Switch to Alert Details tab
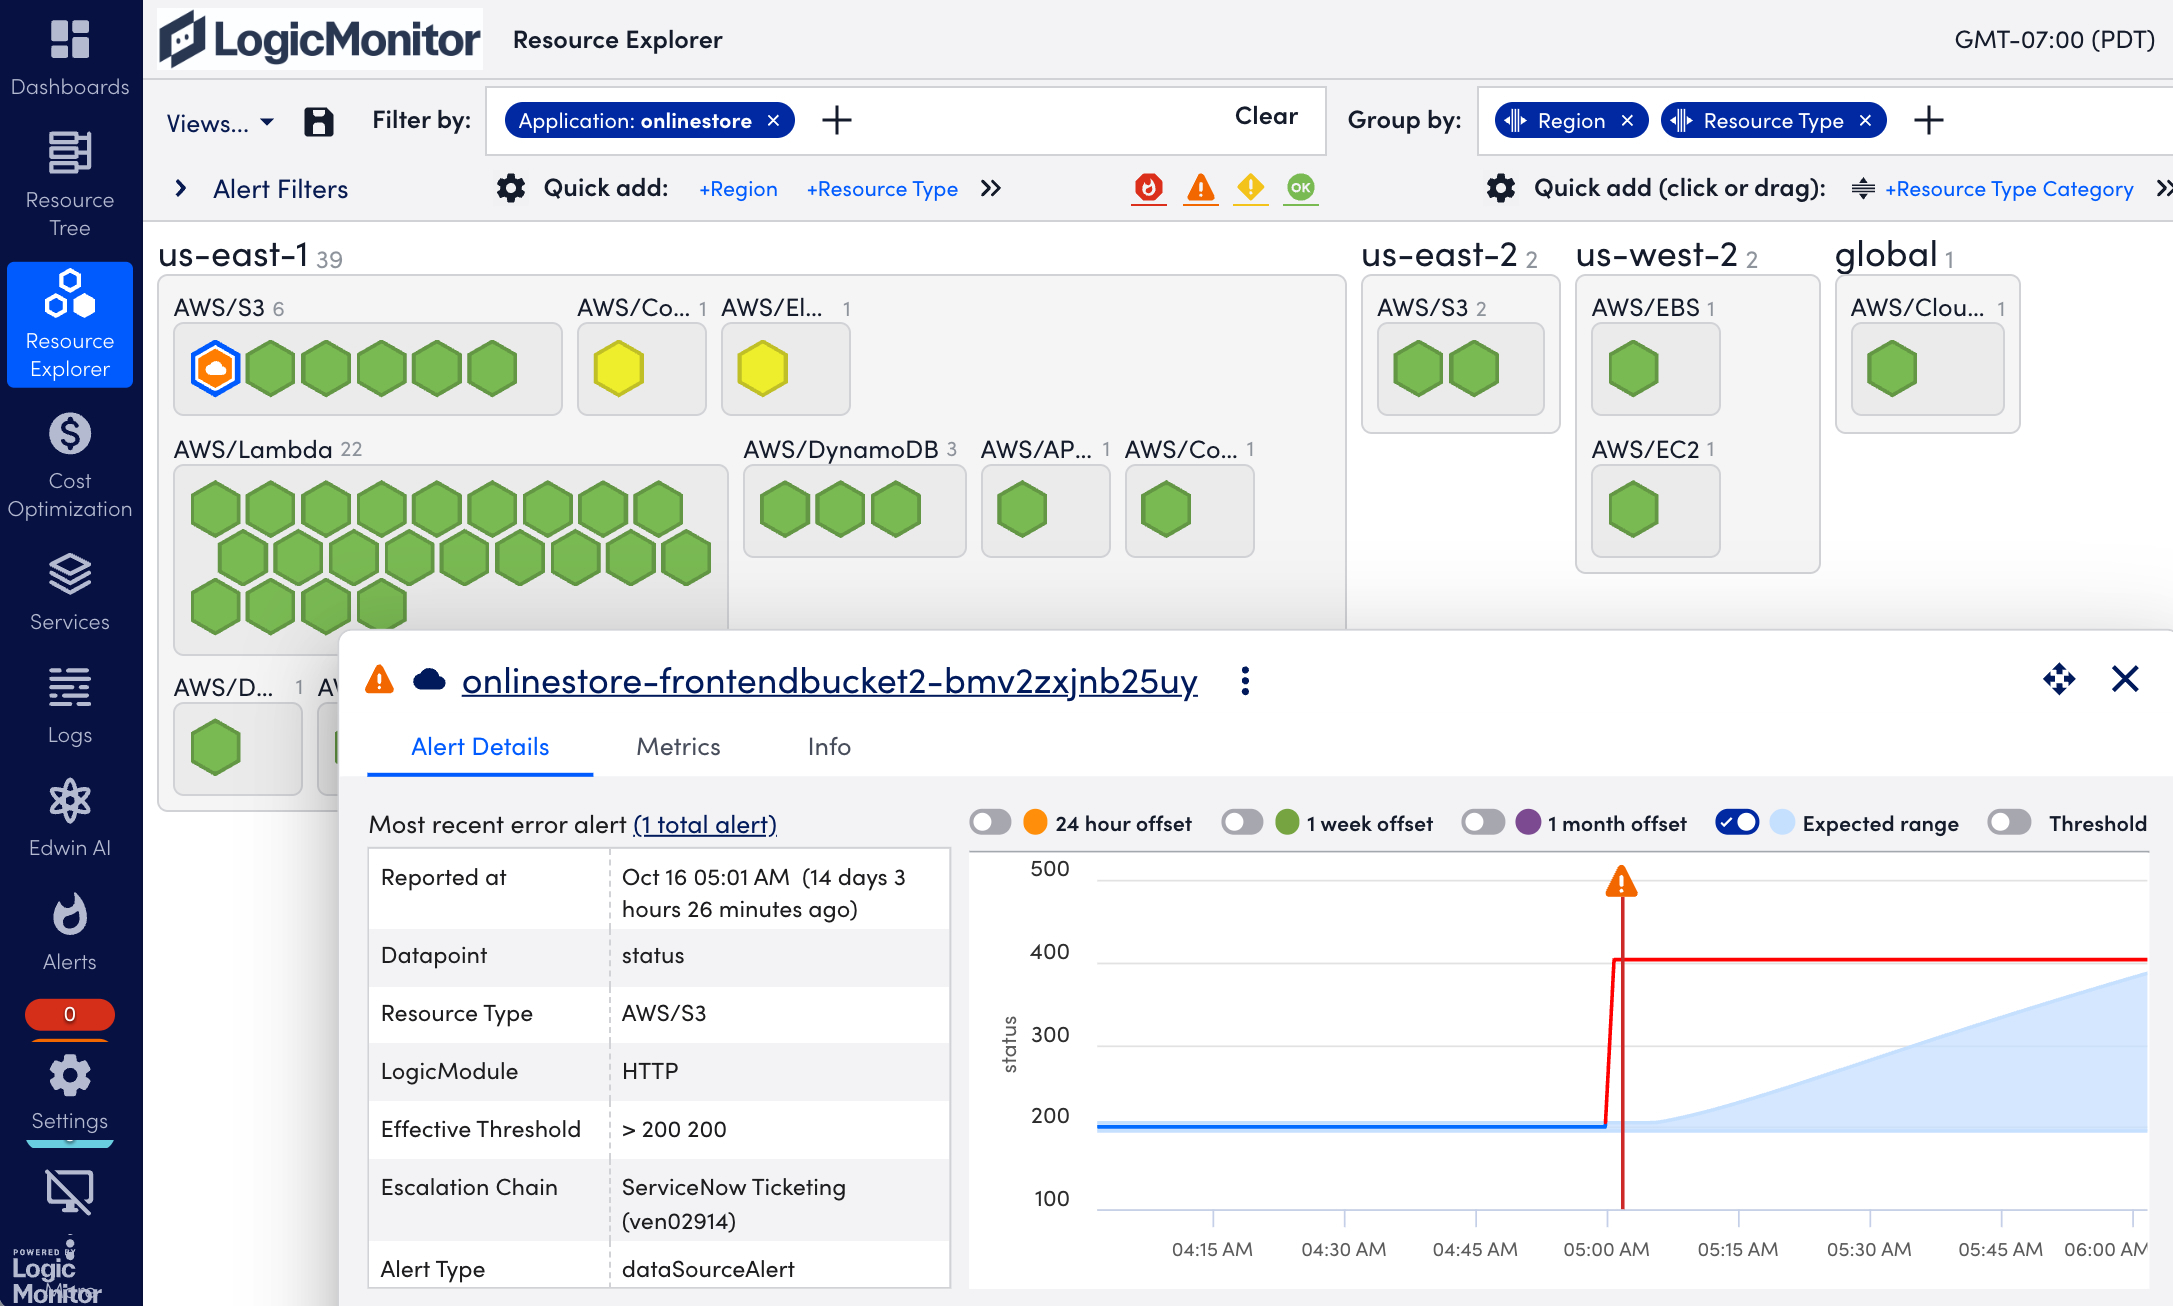The width and height of the screenshot is (2173, 1306). click(x=480, y=747)
